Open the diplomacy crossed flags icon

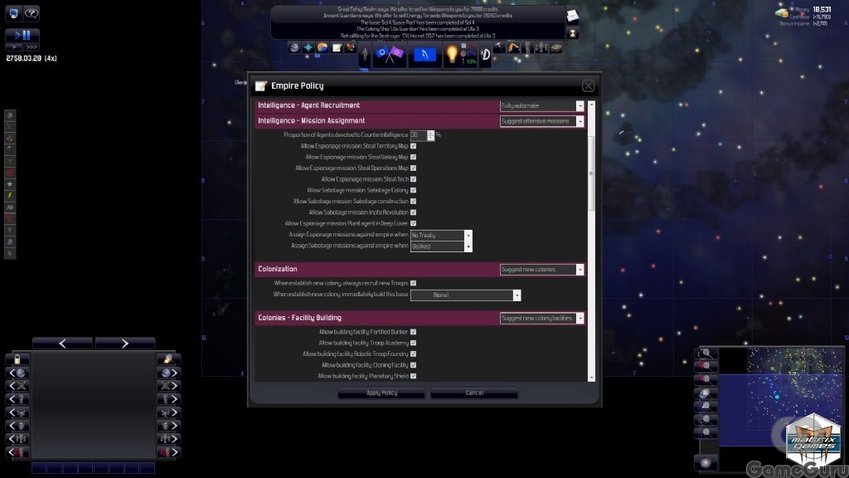pos(389,55)
